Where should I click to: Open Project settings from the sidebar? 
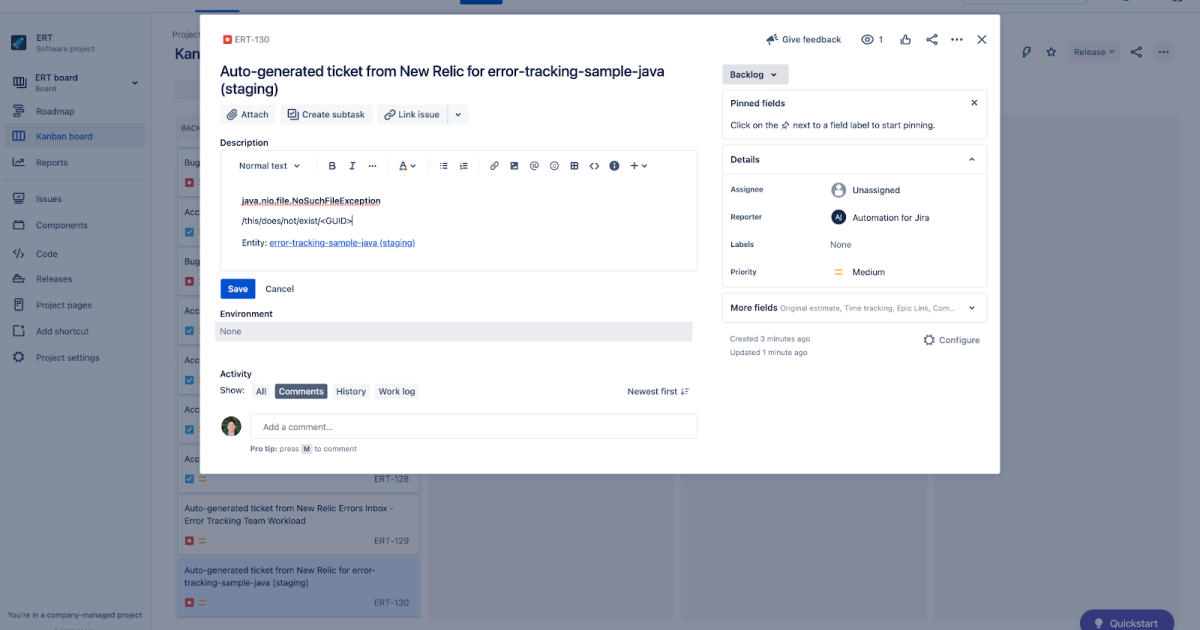pos(66,358)
